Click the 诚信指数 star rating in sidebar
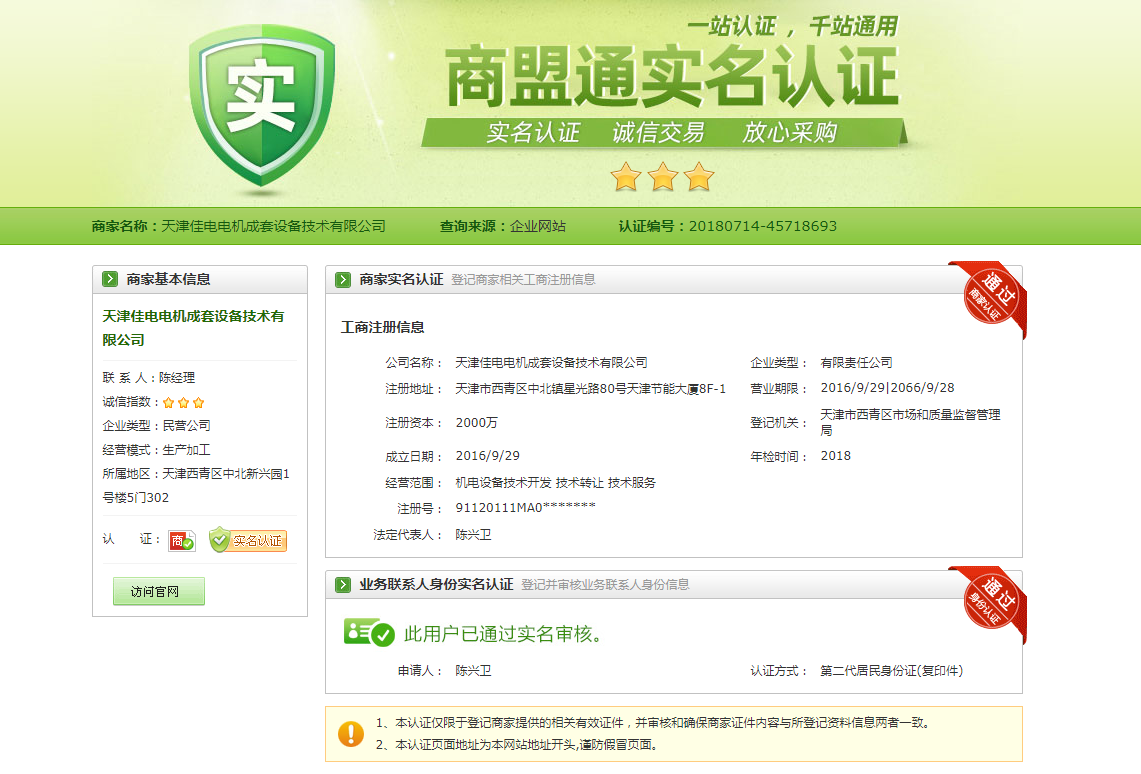Screen dimensions: 1141x774 [x=183, y=402]
